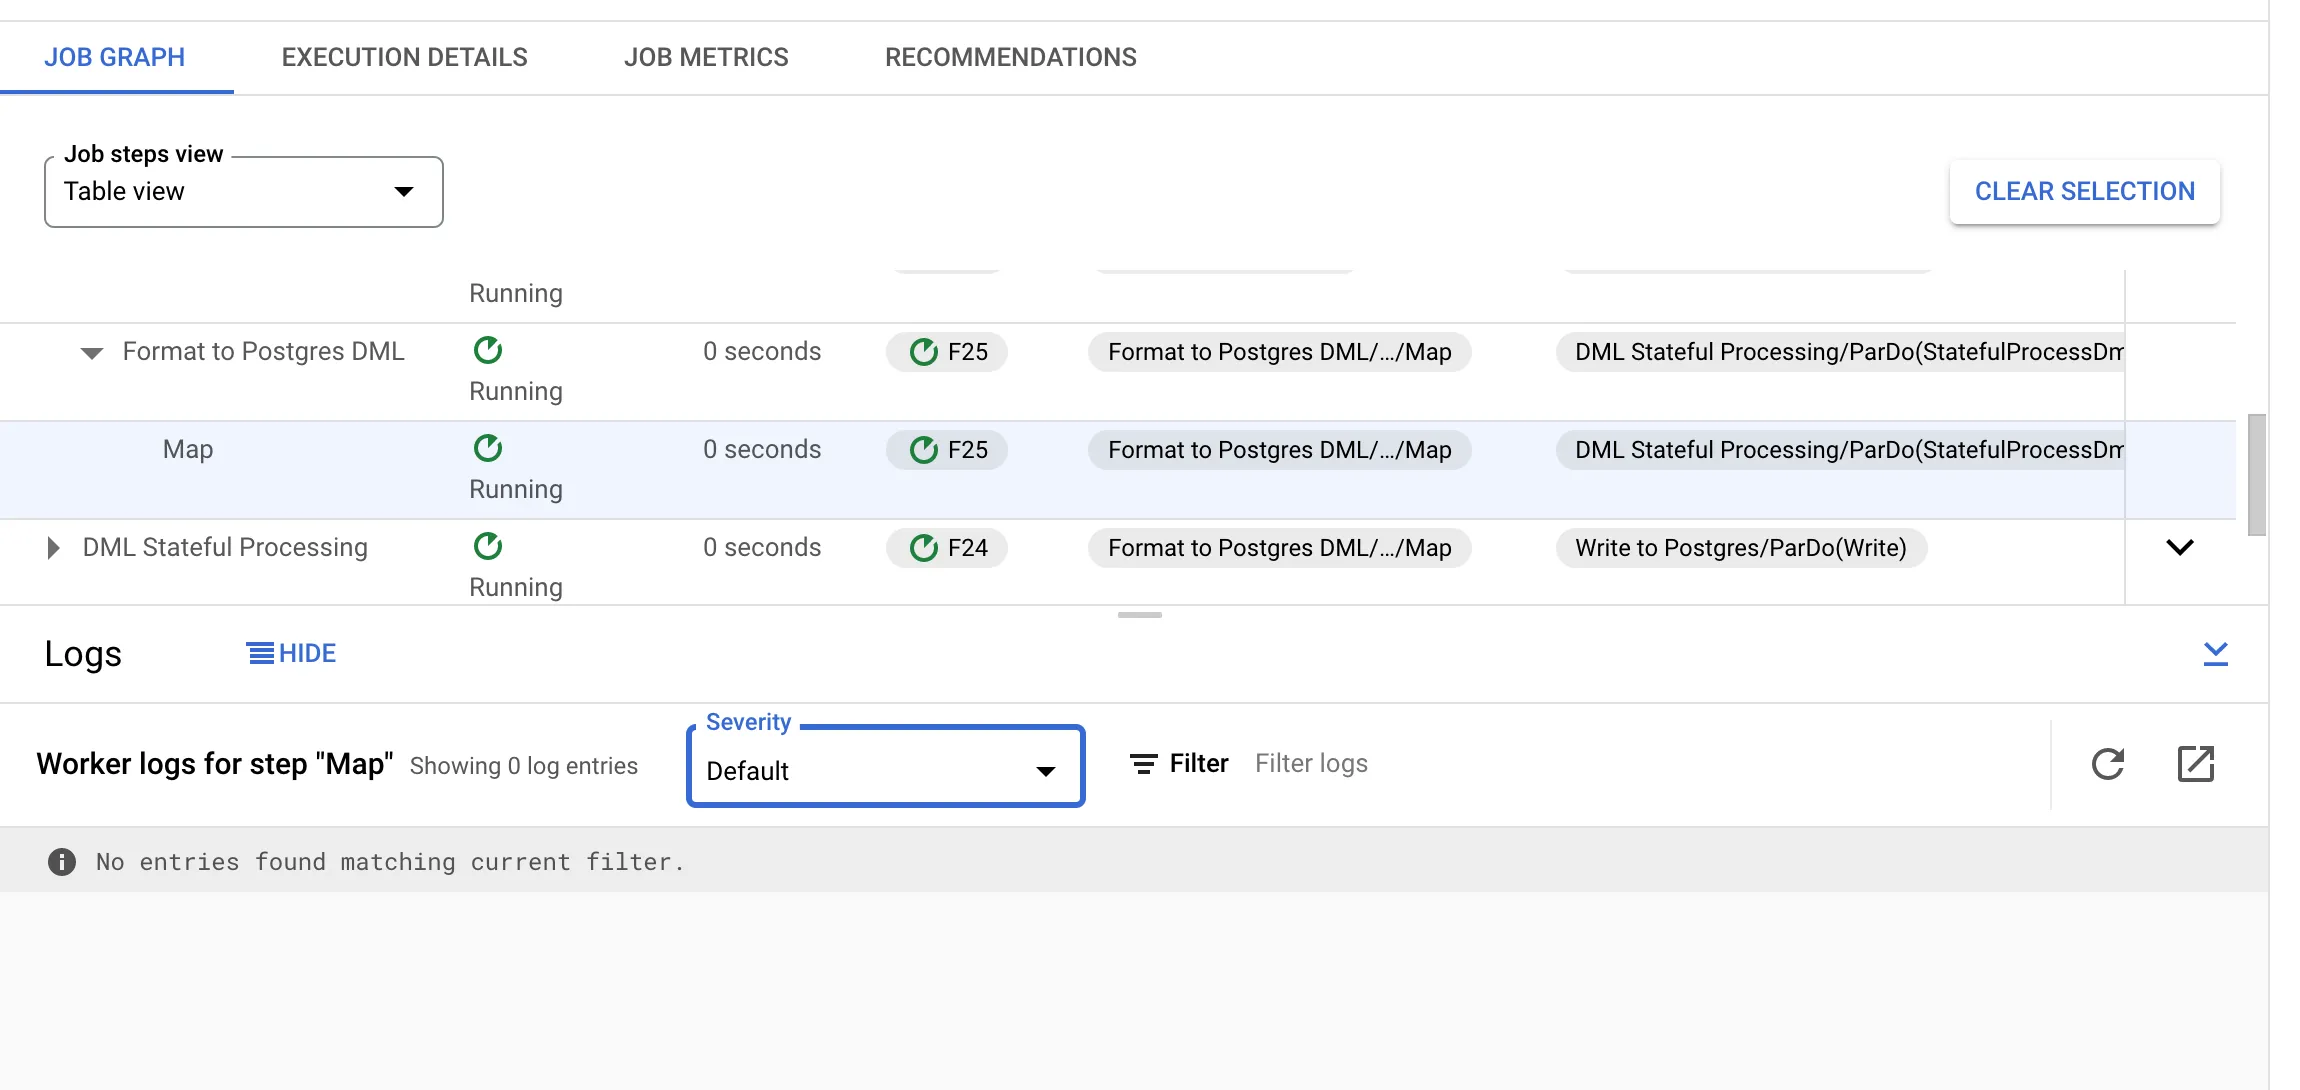Click the Filter icon beside Filter logs
The width and height of the screenshot is (2300, 1090).
pos(1144,764)
